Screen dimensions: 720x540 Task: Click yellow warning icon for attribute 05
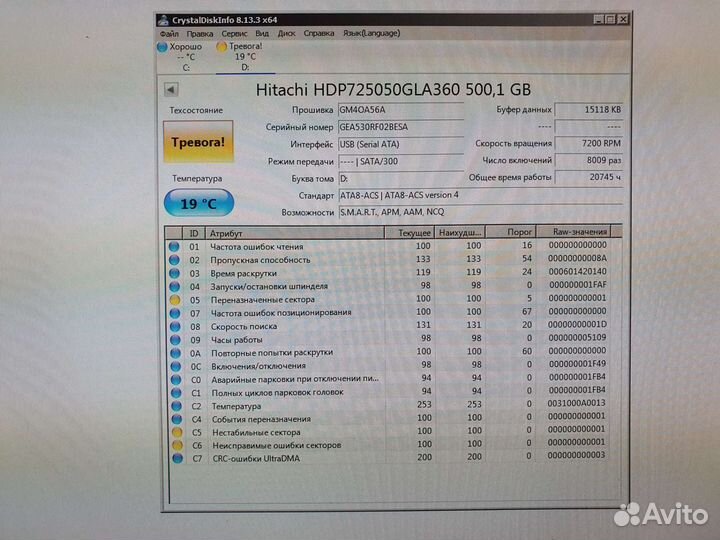pyautogui.click(x=175, y=300)
